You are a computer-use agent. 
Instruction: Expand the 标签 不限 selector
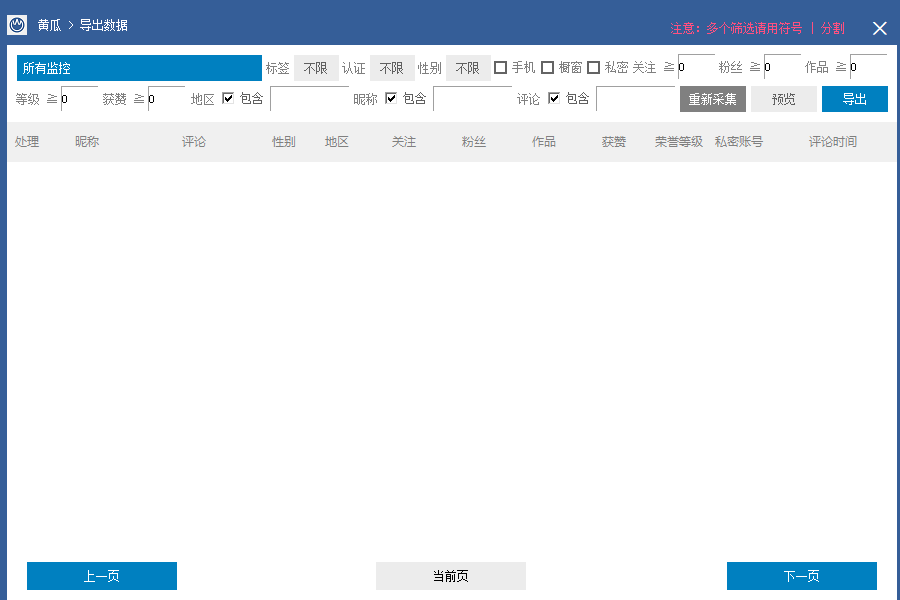click(316, 68)
